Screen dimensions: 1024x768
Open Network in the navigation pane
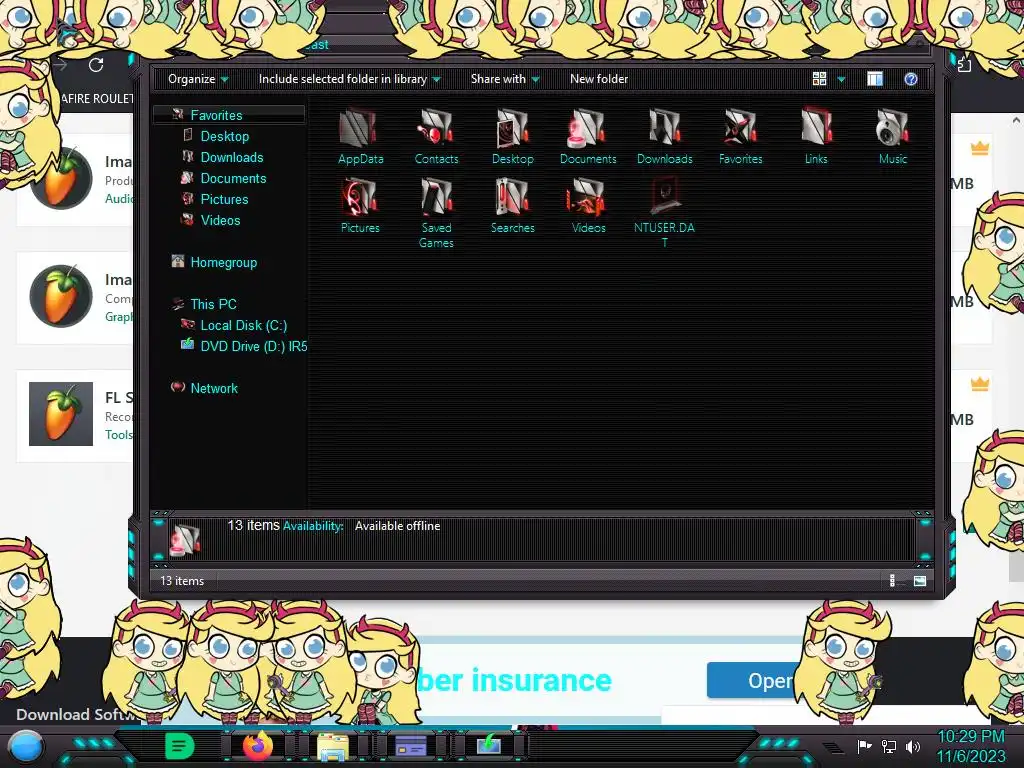214,388
